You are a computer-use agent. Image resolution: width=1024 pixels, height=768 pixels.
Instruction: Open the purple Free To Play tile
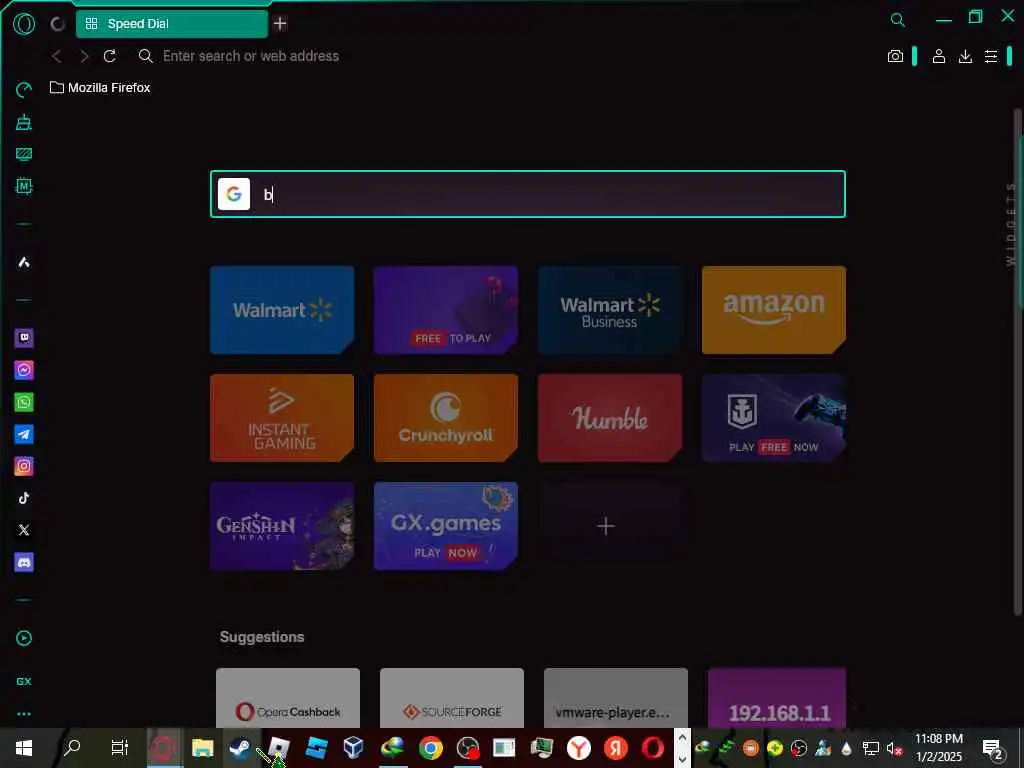[x=446, y=310]
